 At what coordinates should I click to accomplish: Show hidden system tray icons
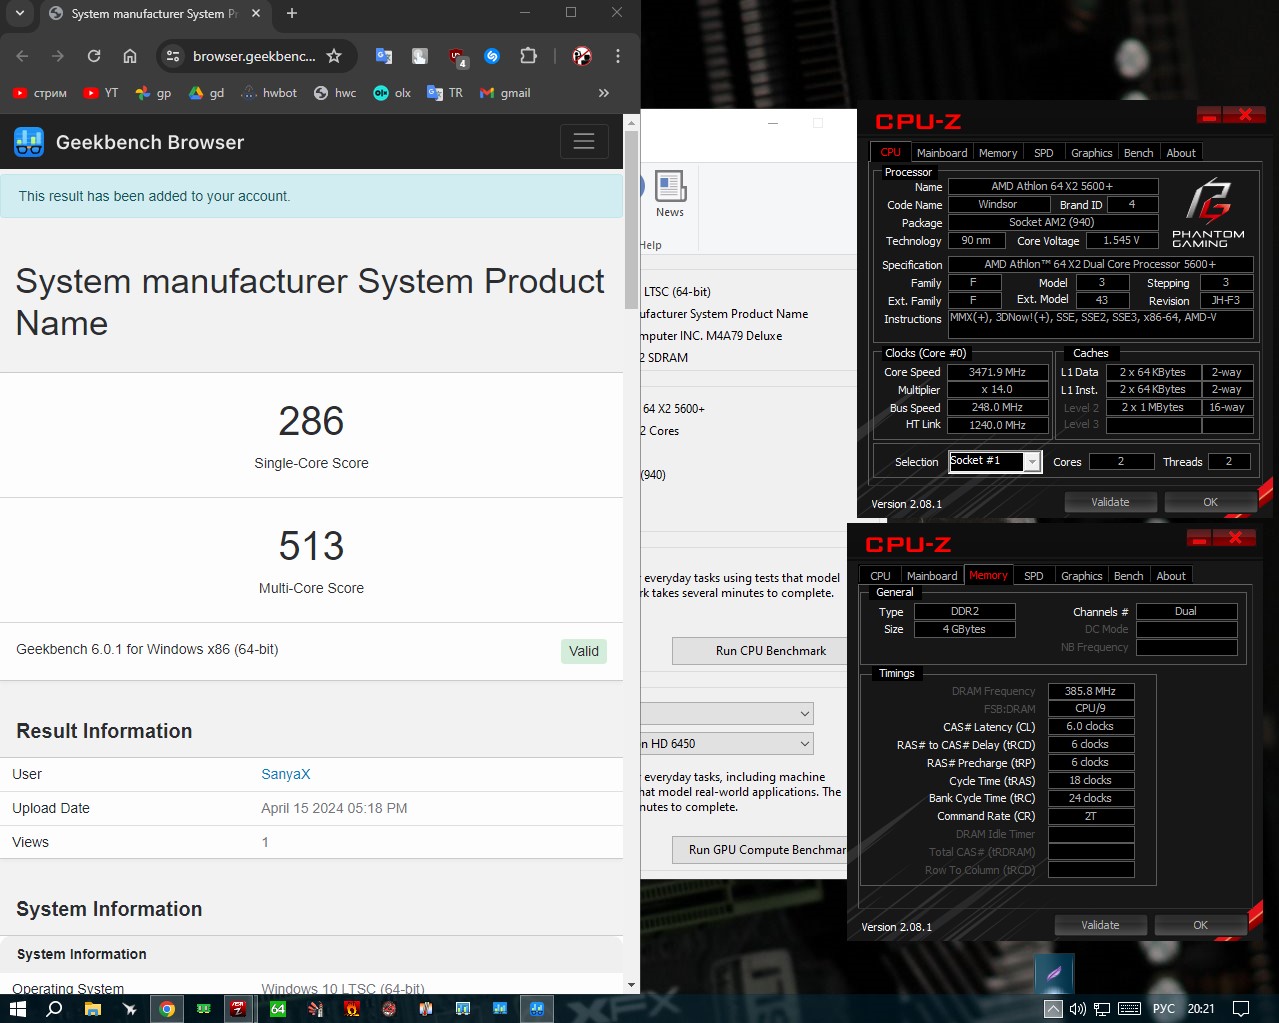pyautogui.click(x=1053, y=1008)
